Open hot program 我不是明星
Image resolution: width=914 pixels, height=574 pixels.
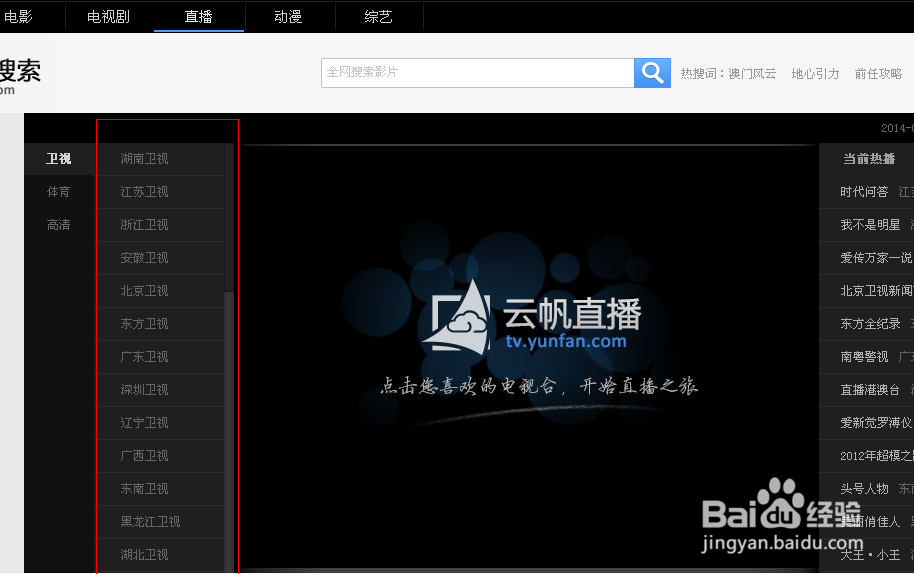coord(870,225)
